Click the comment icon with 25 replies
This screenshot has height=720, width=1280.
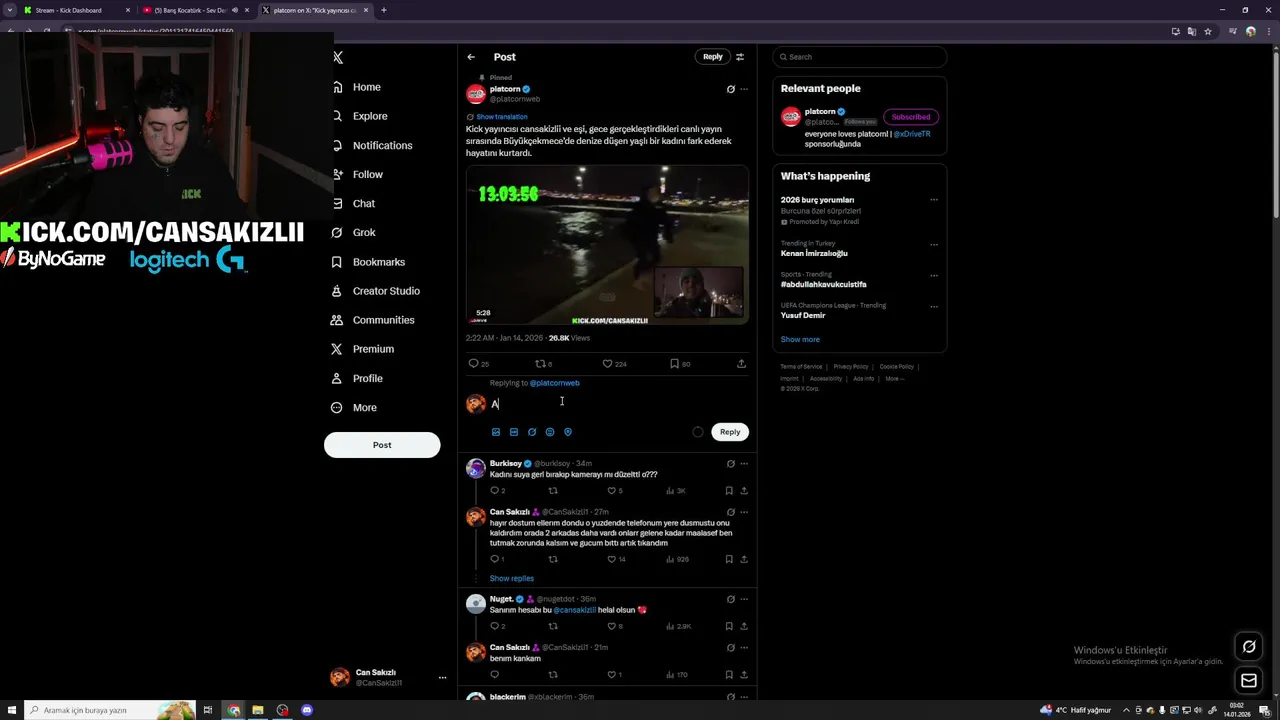(479, 364)
